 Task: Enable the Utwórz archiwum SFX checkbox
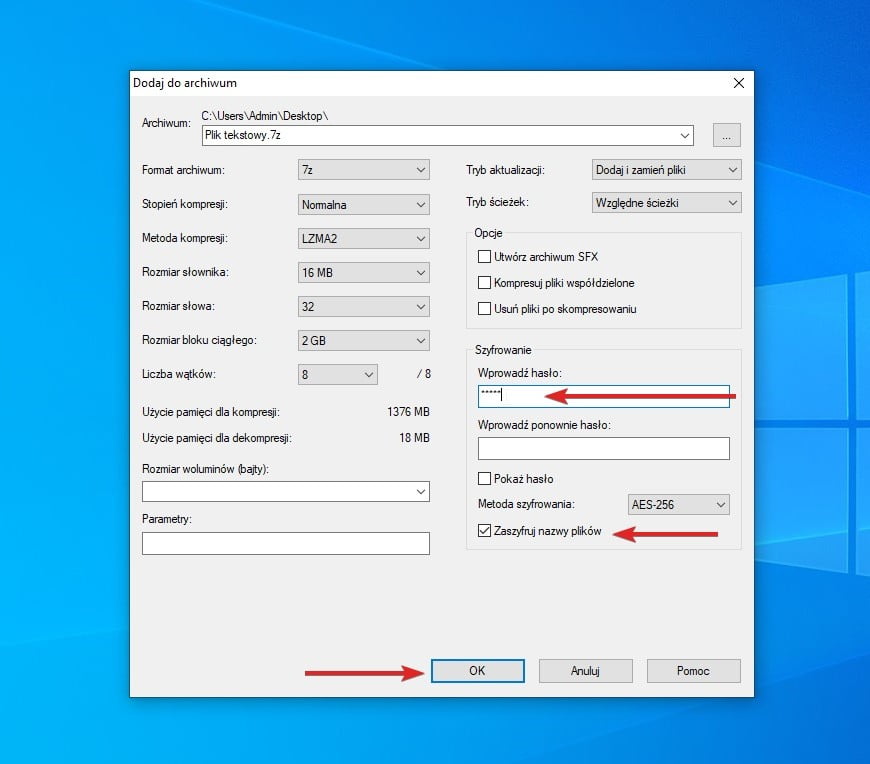(486, 257)
